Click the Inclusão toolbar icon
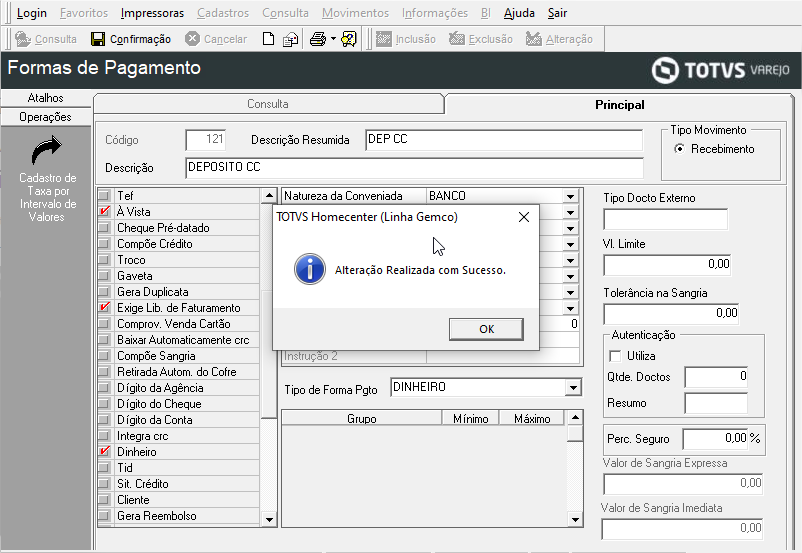Image resolution: width=802 pixels, height=553 pixels. pos(384,39)
